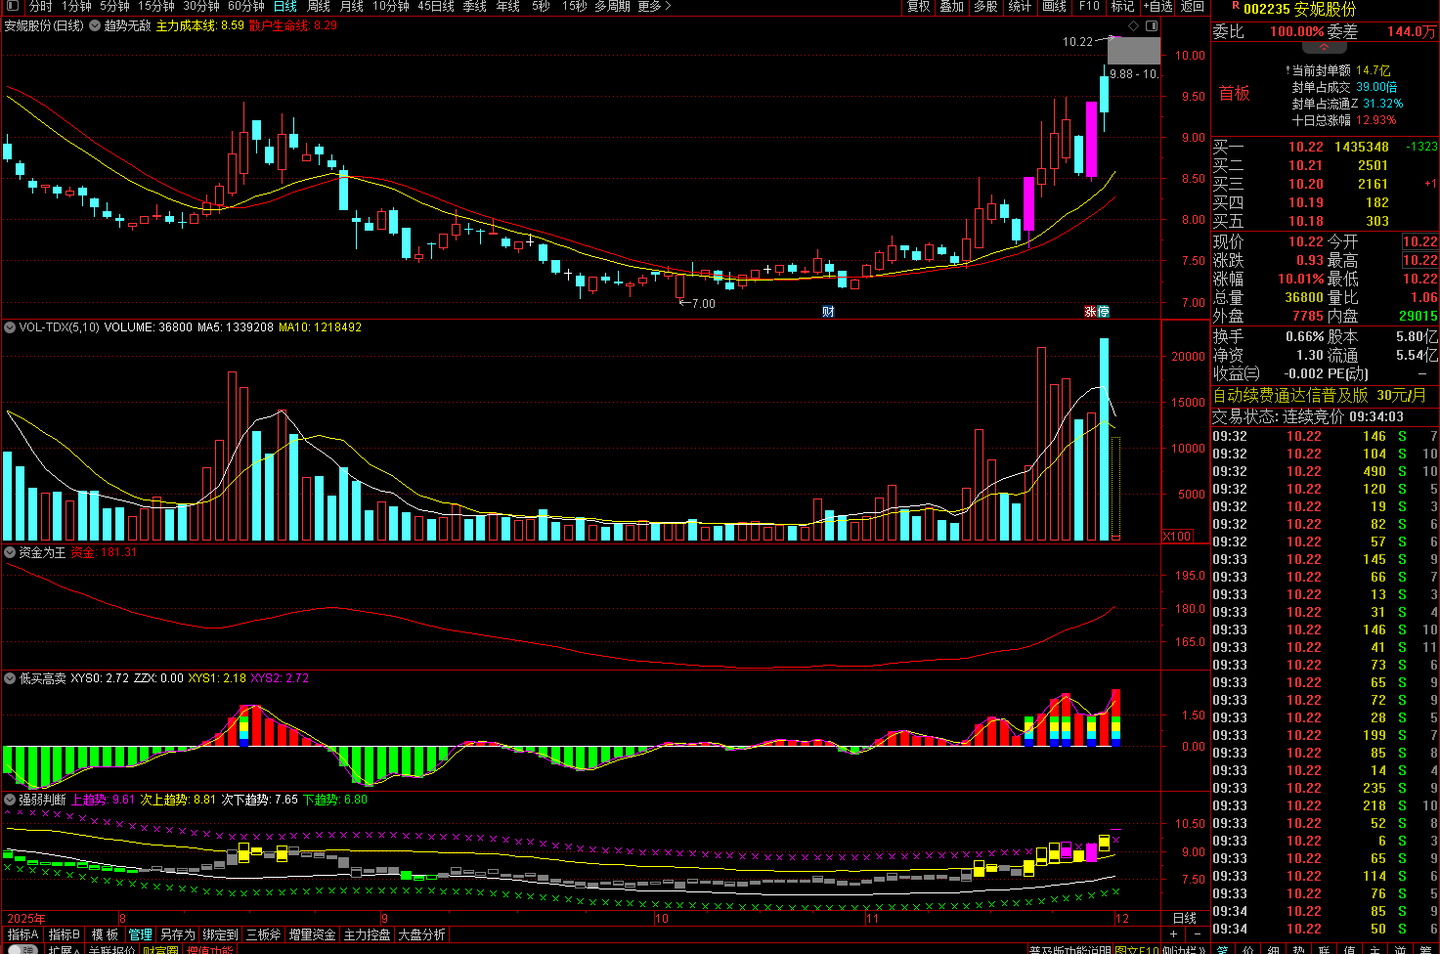Select the 10分钟 period
The width and height of the screenshot is (1440, 954).
(391, 6)
